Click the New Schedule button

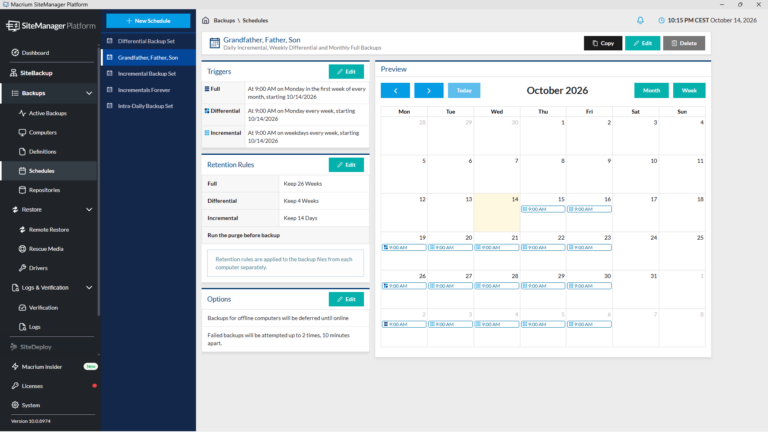(x=148, y=21)
